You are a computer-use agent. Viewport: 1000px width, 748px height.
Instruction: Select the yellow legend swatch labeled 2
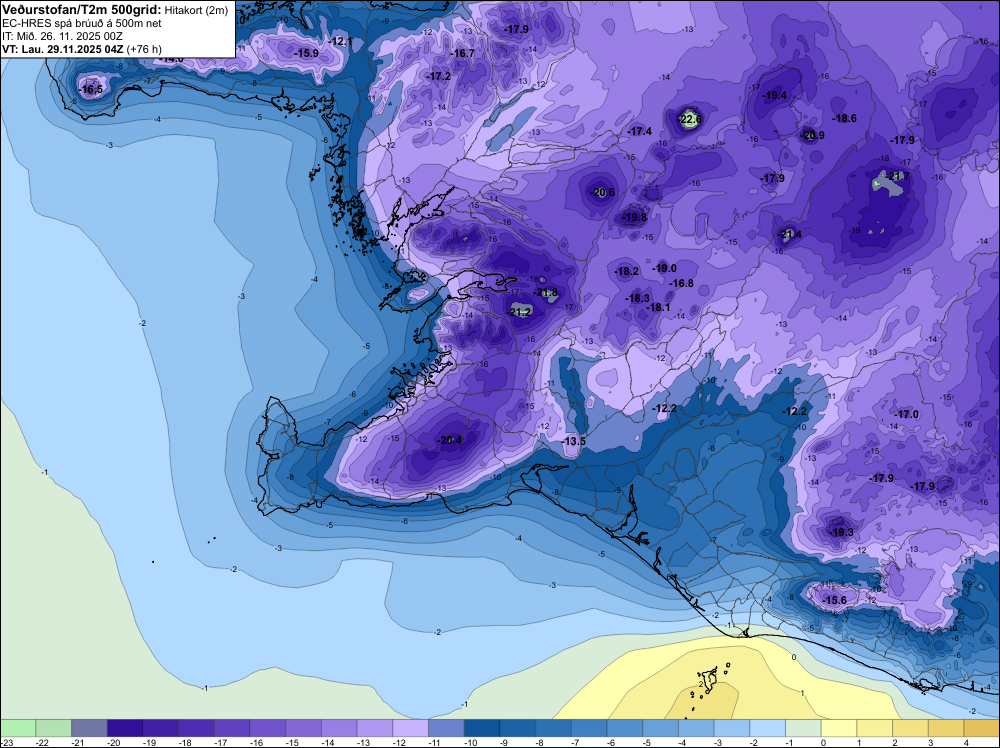click(x=911, y=728)
